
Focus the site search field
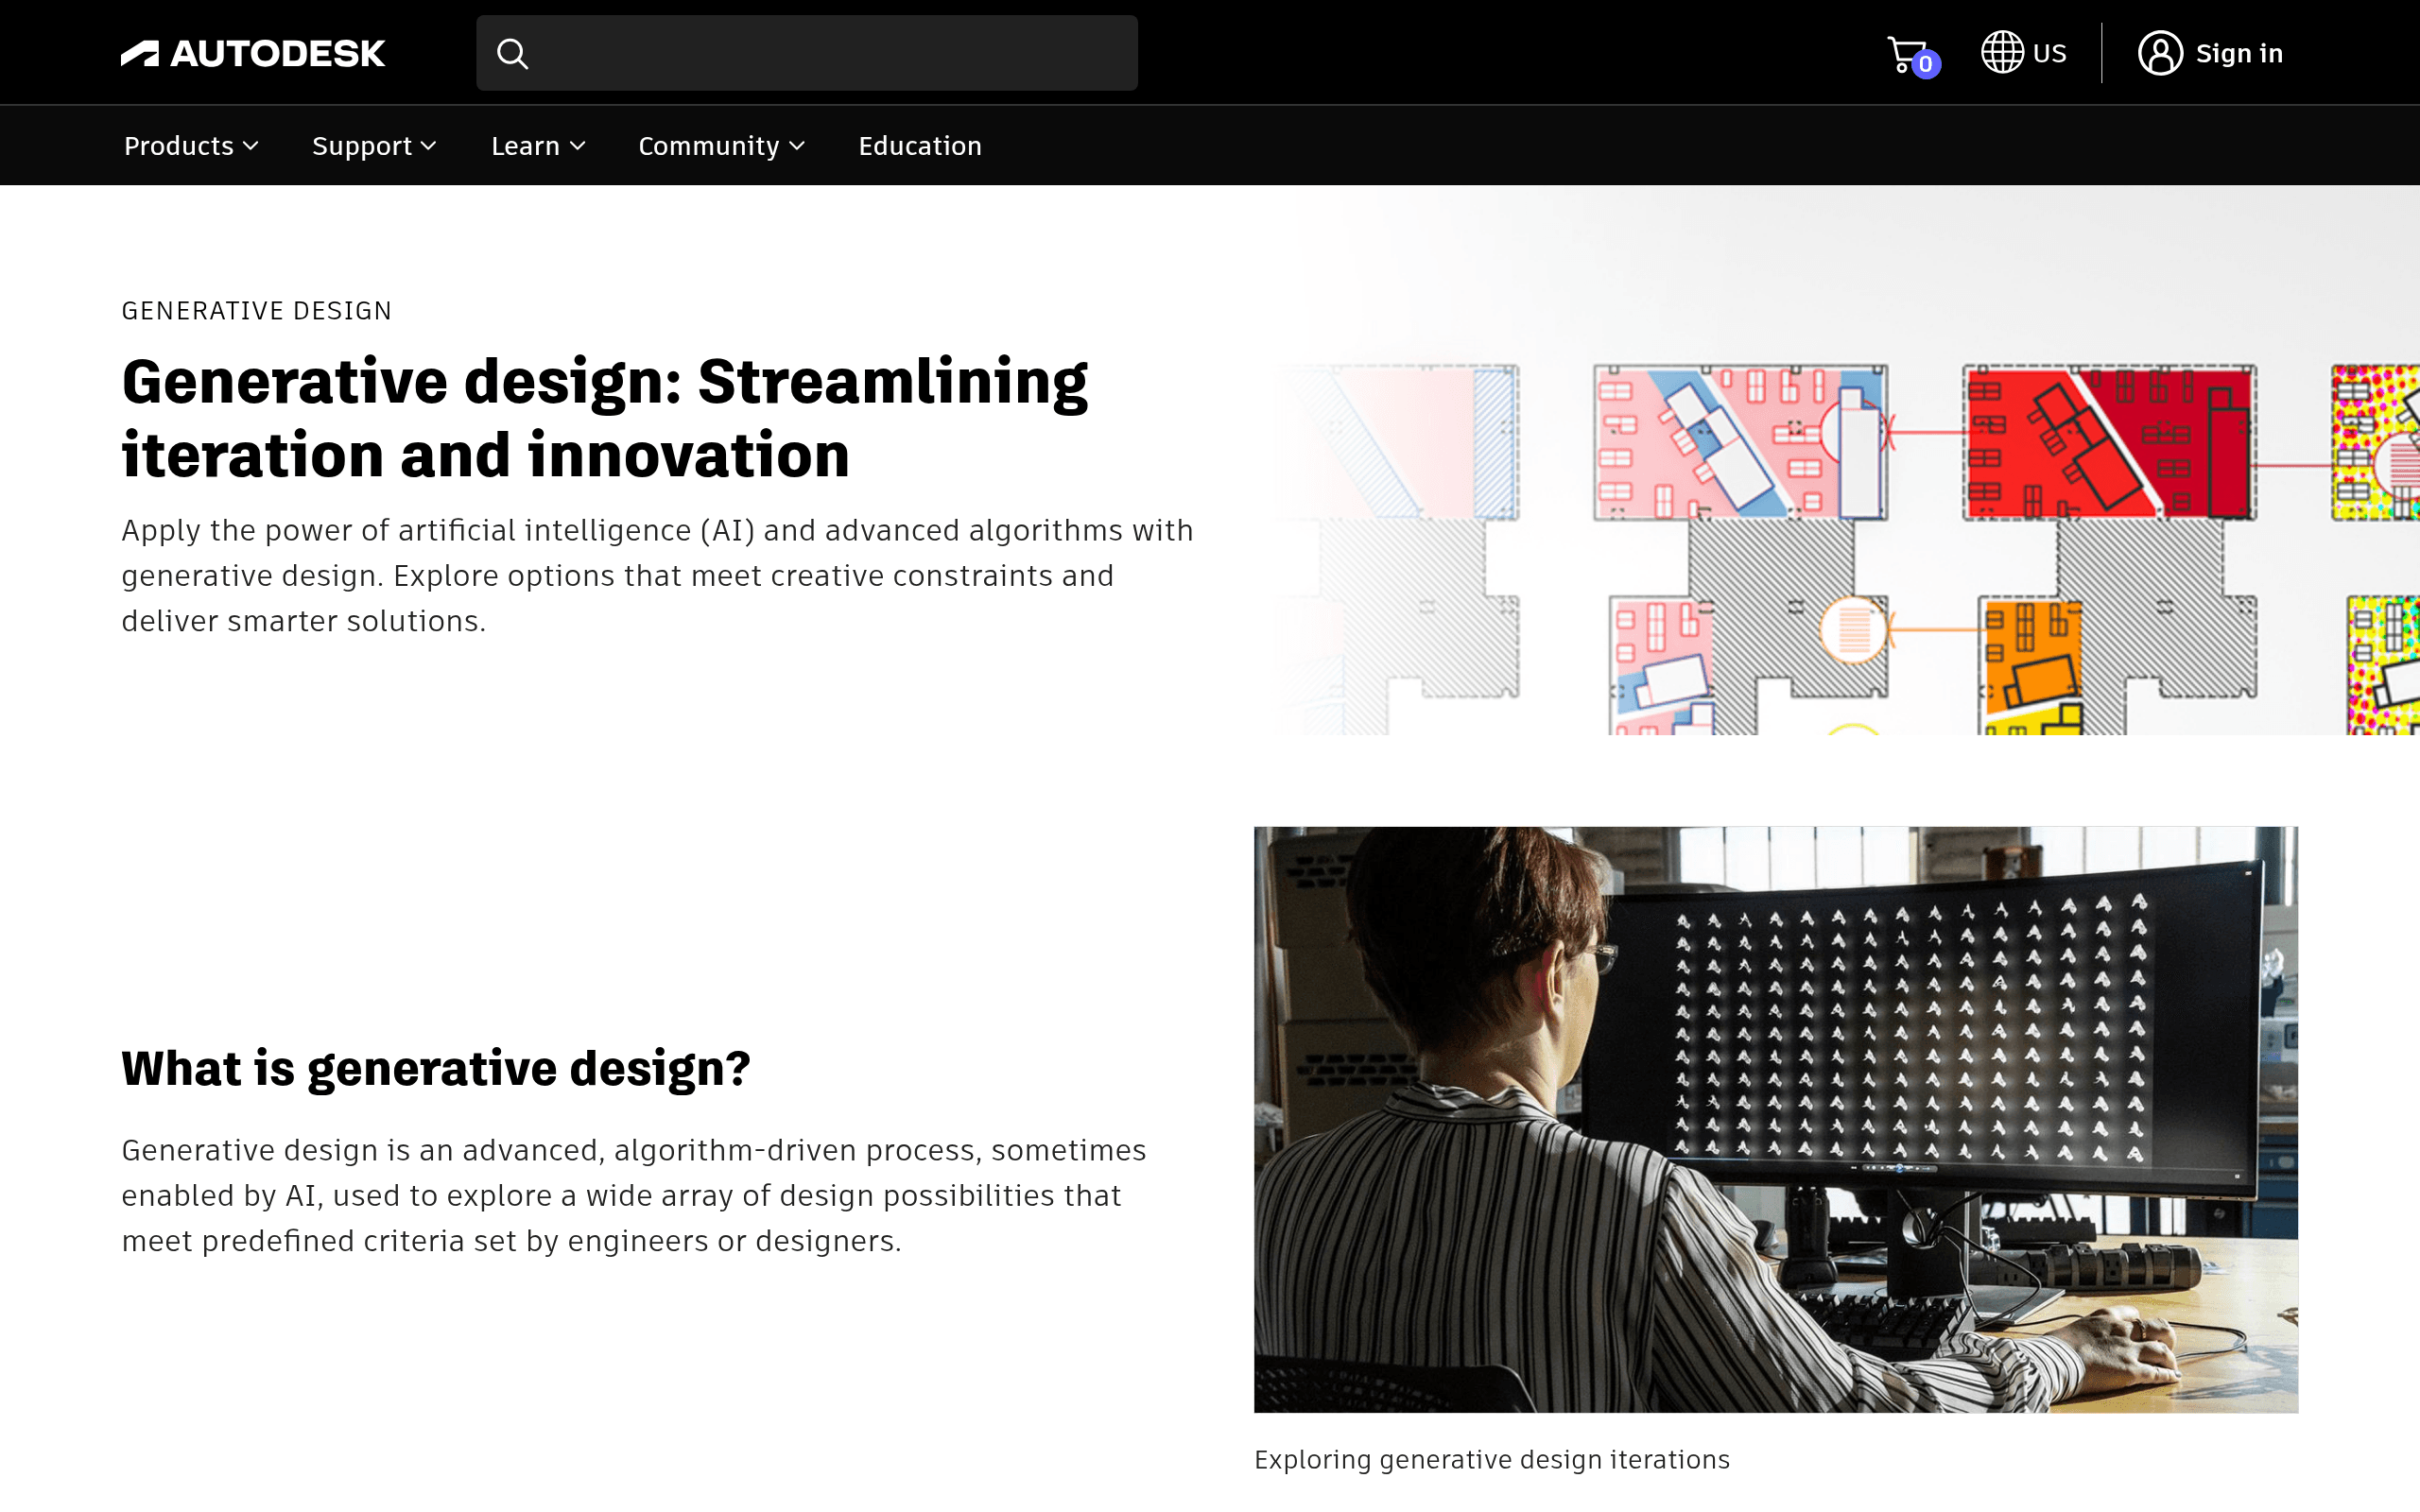coord(806,53)
